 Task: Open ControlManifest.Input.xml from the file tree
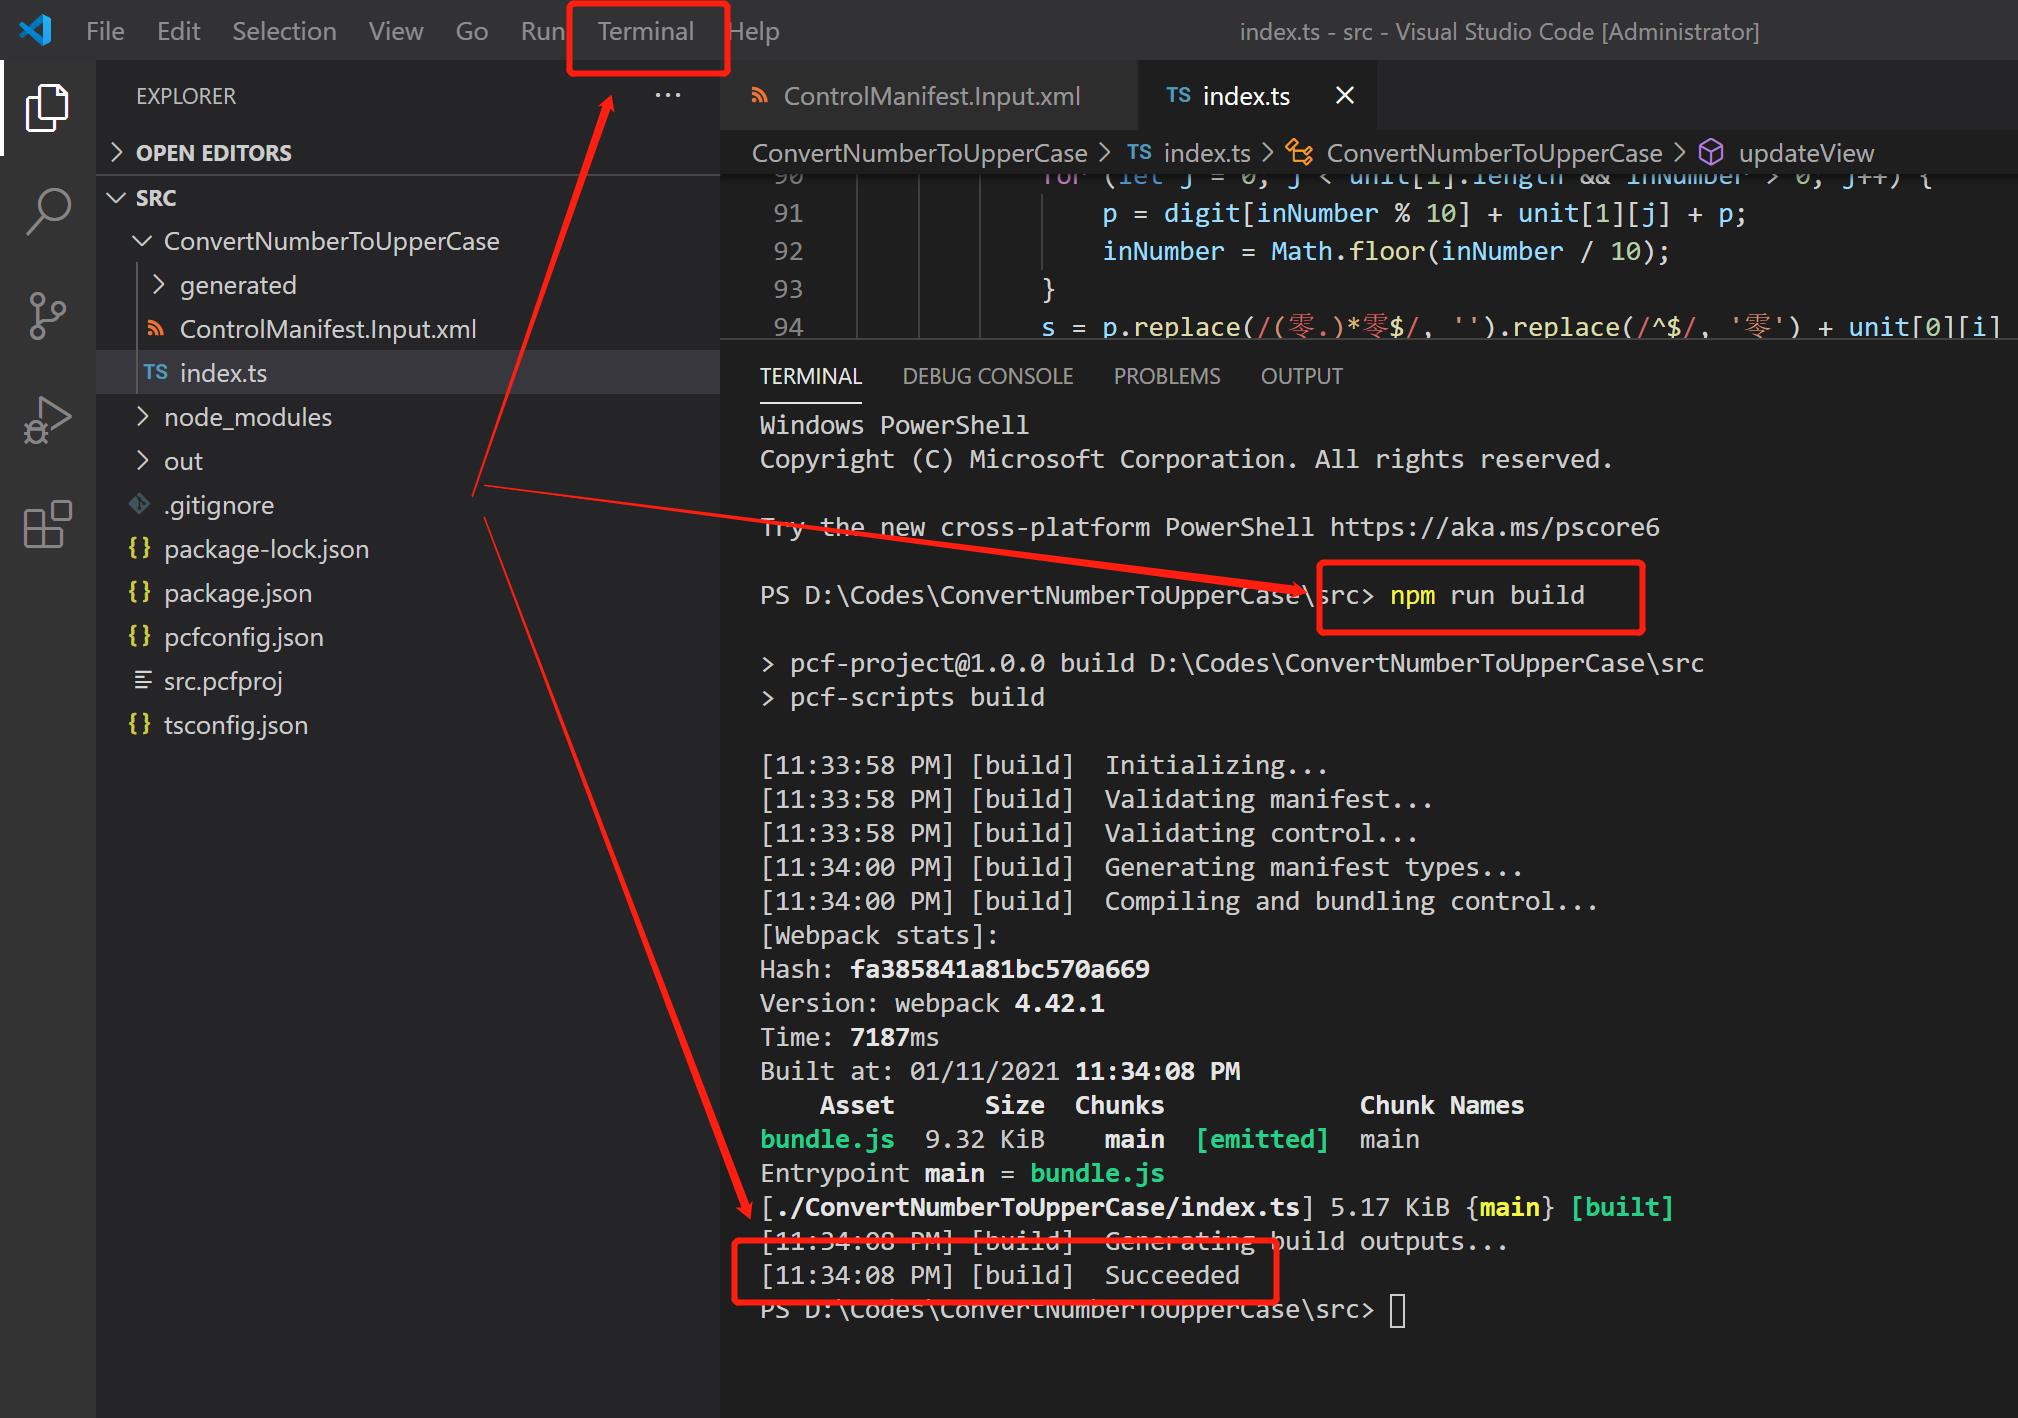408,329
